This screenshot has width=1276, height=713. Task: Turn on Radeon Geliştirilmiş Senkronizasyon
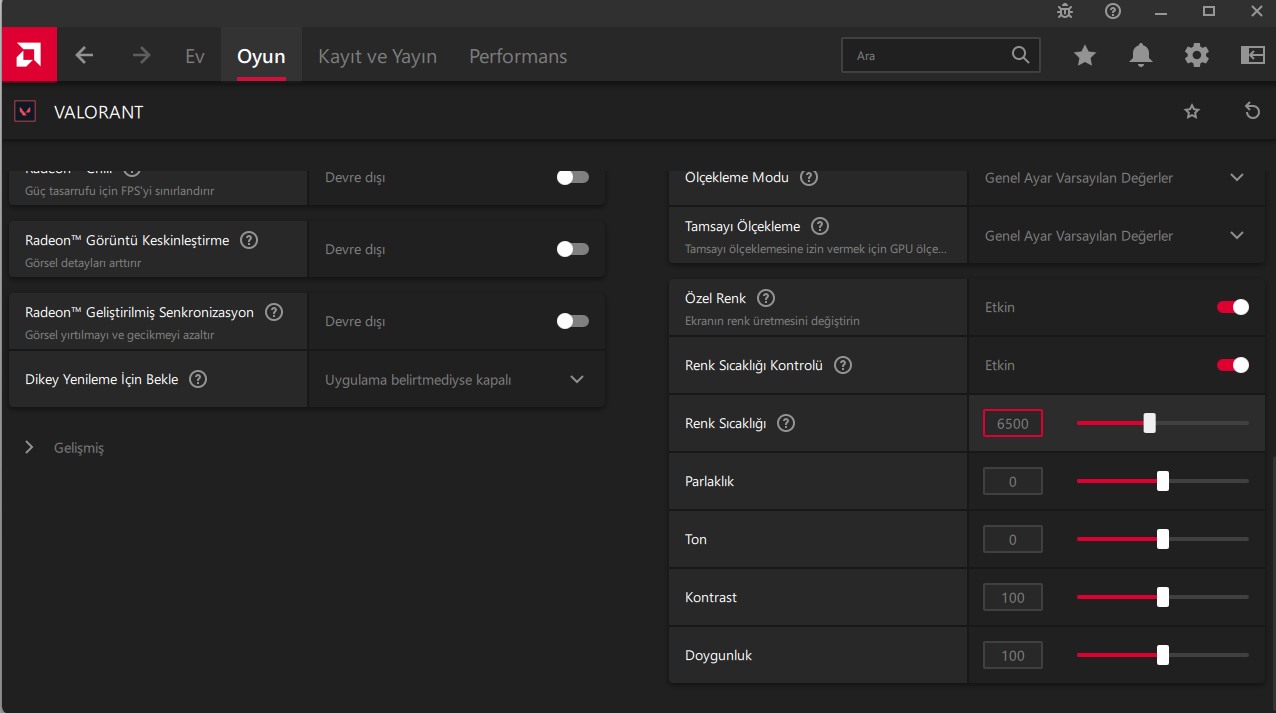click(572, 321)
